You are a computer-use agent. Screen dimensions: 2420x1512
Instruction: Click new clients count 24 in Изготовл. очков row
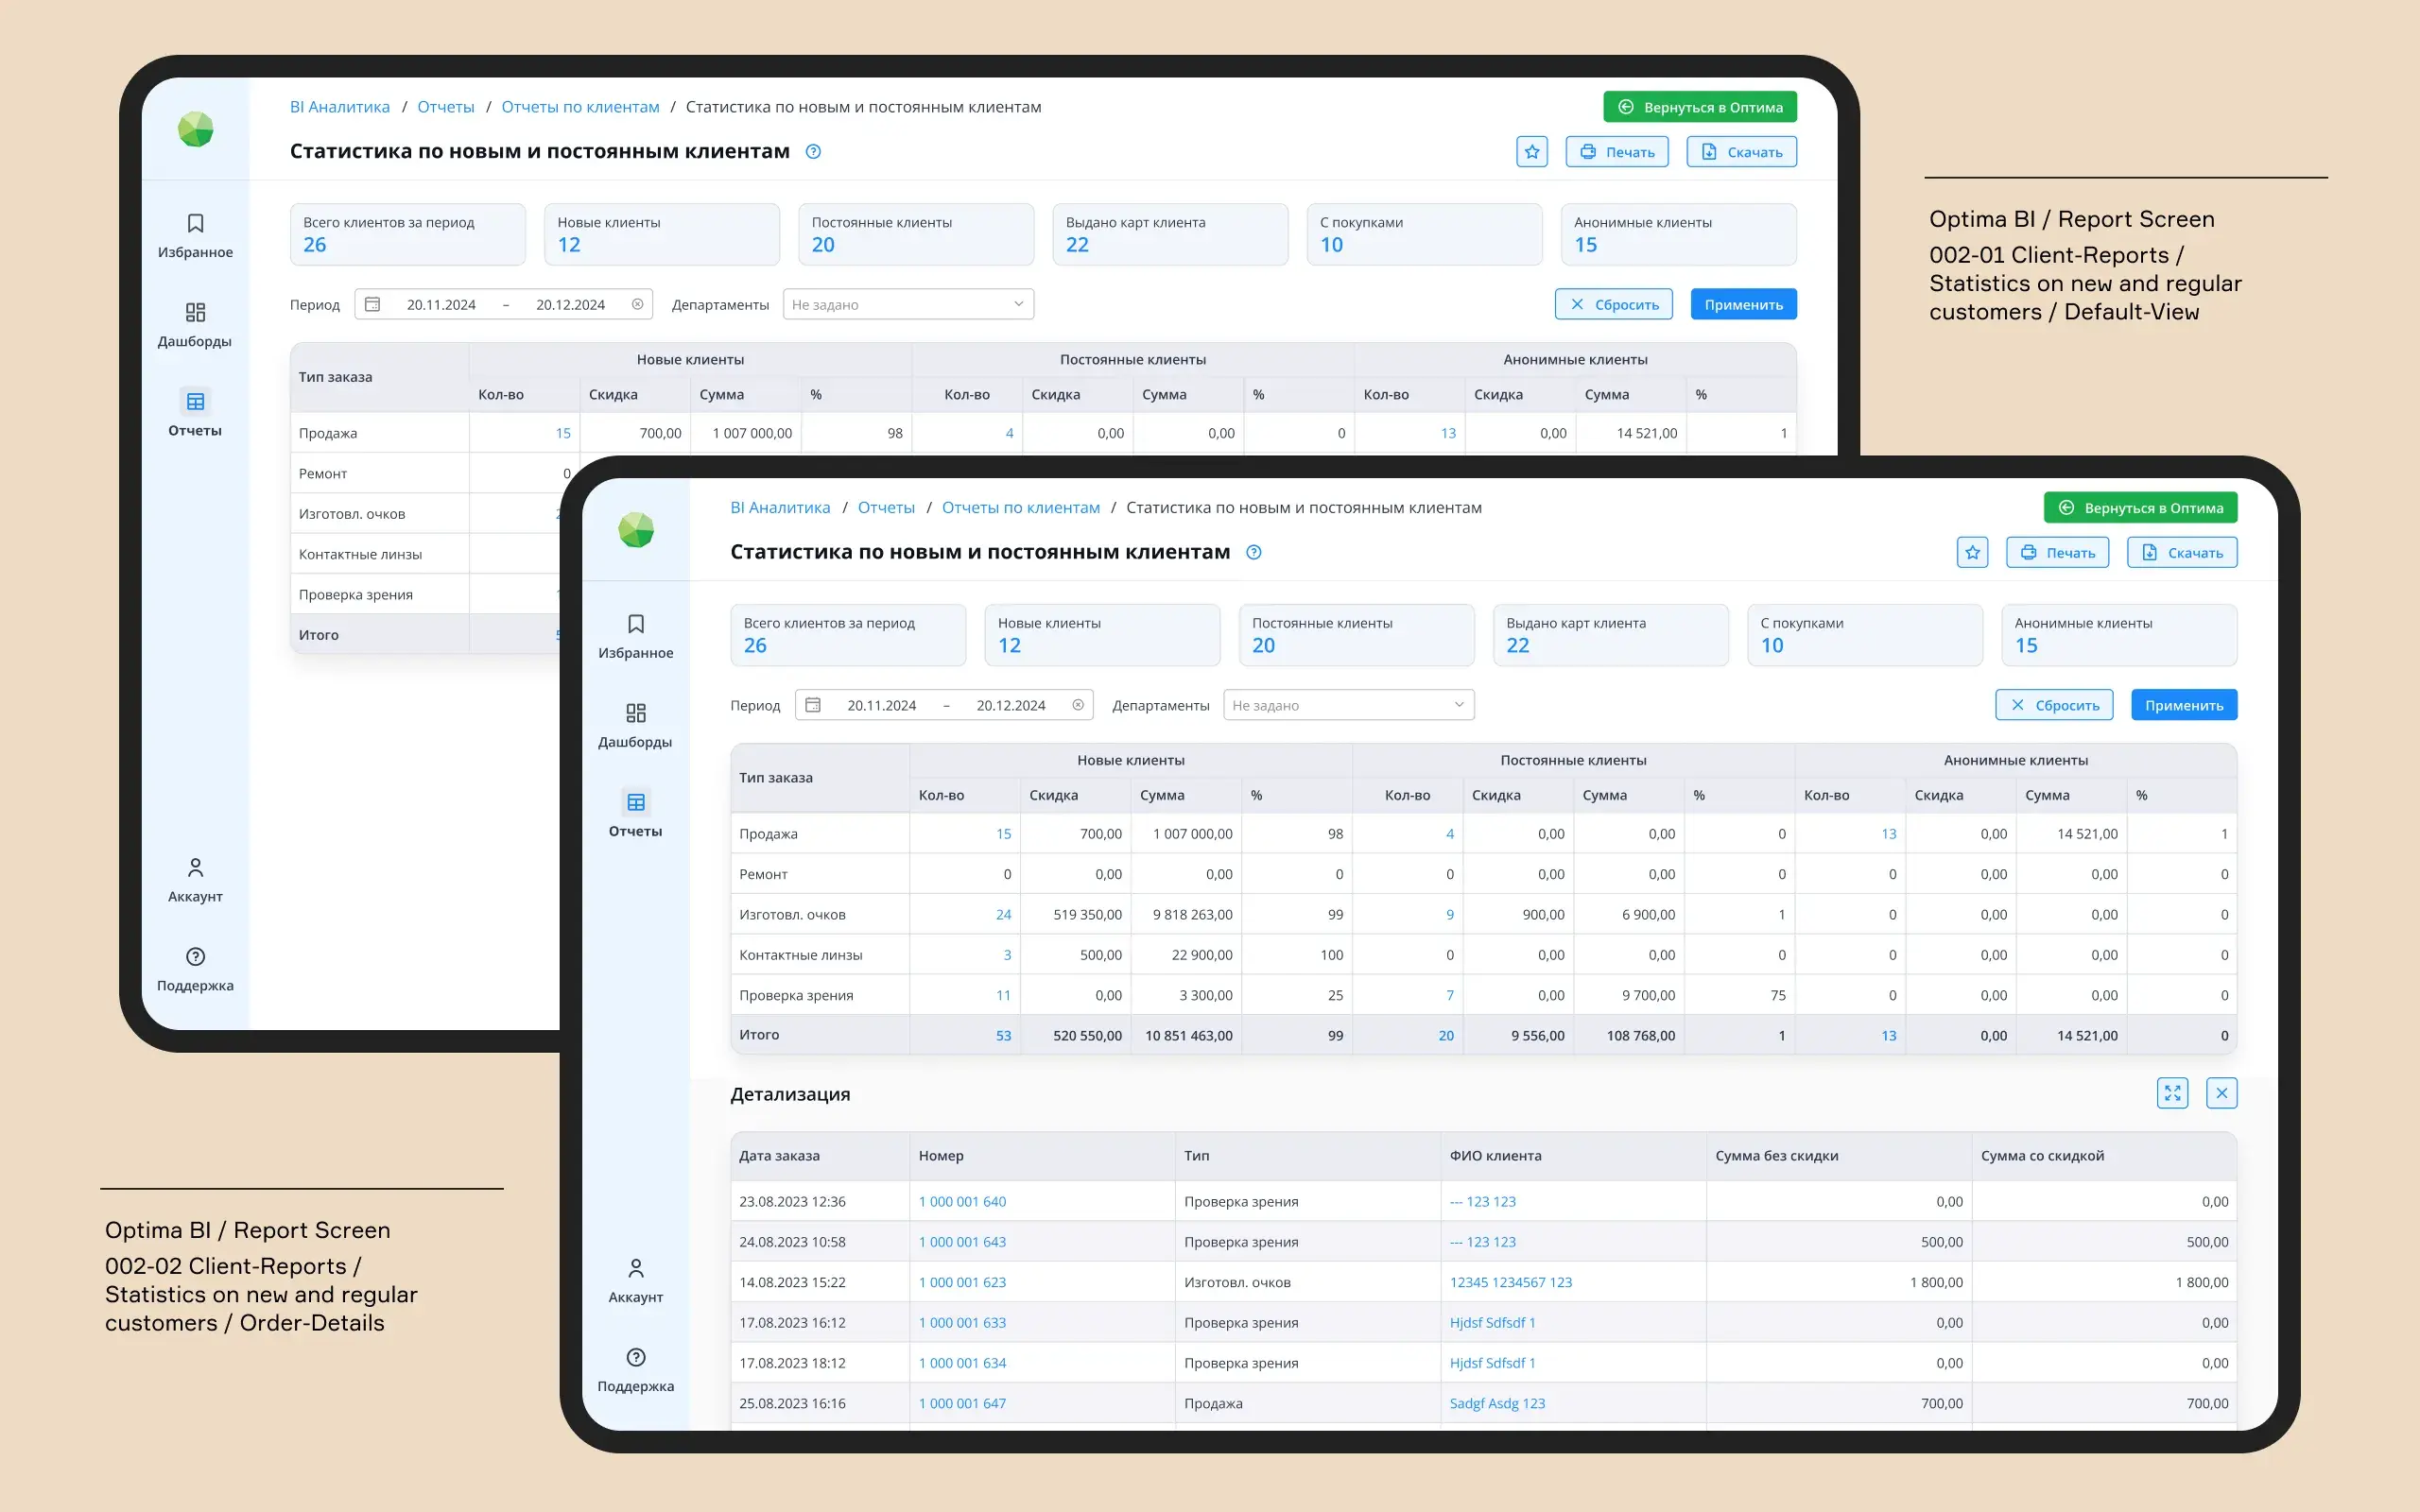point(1003,914)
